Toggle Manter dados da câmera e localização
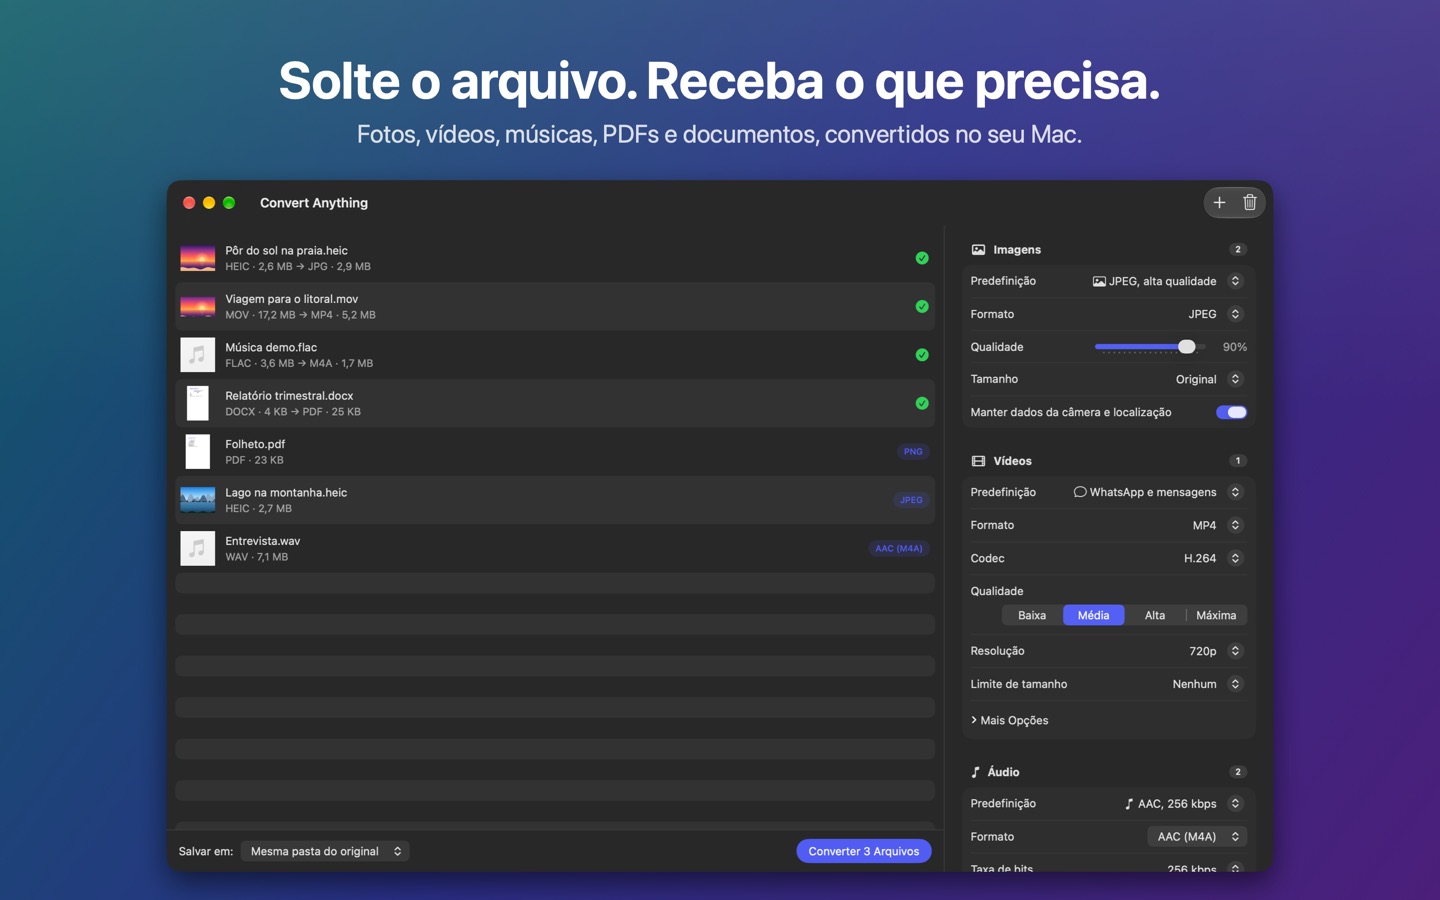Viewport: 1440px width, 900px height. click(x=1231, y=412)
